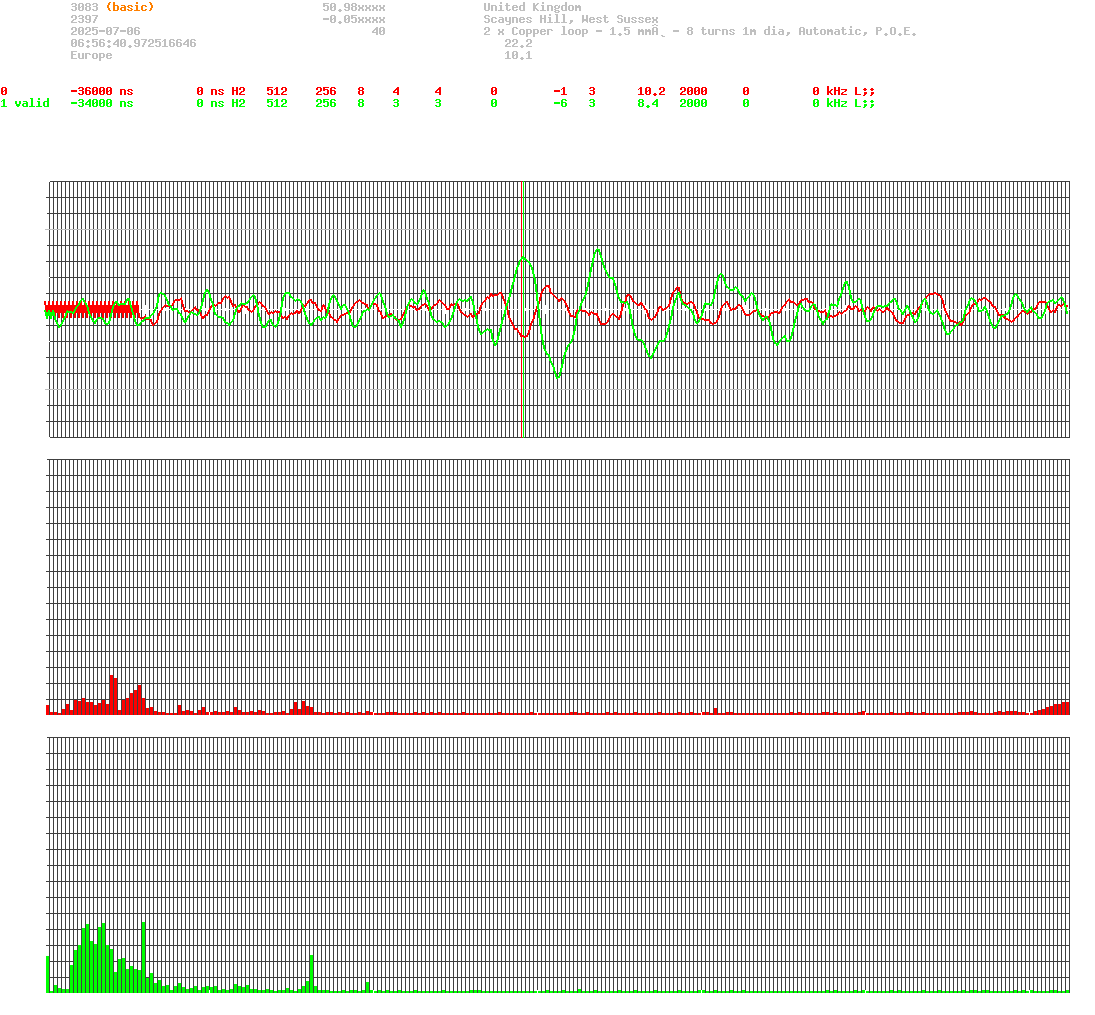Click the region text "Europe"
This screenshot has height=1015, width=1095.
91,55
